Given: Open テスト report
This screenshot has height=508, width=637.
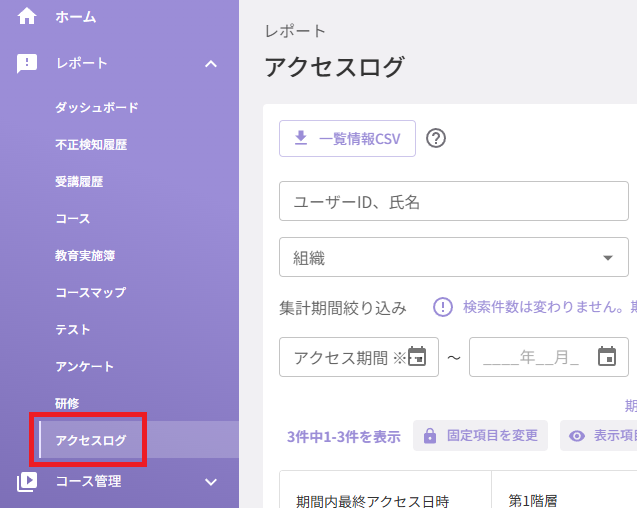Looking at the screenshot, I should [x=73, y=330].
